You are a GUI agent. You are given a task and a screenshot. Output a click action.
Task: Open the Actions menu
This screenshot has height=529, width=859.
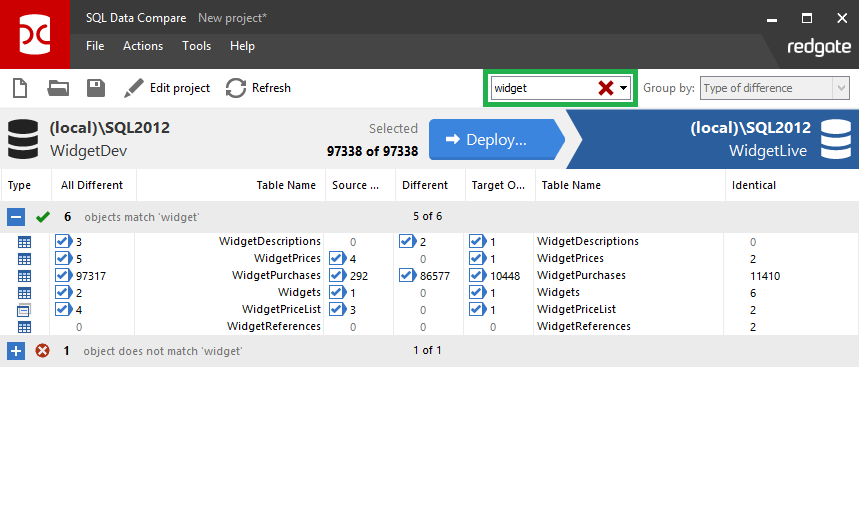(x=143, y=46)
